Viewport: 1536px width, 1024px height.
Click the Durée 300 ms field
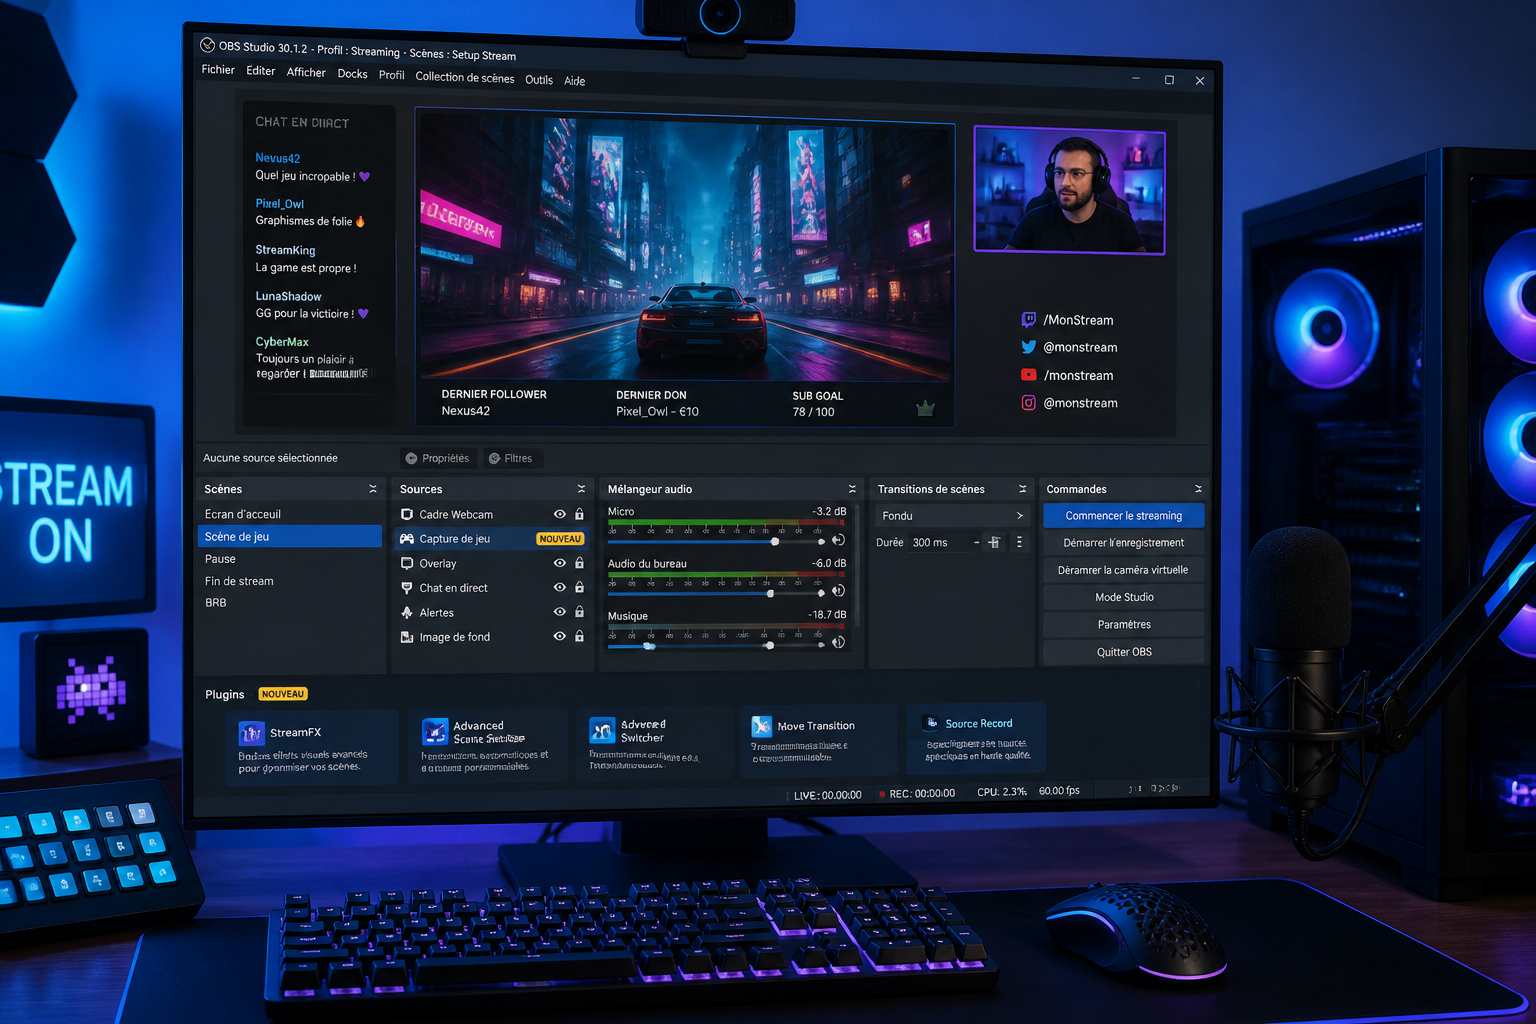coord(943,542)
